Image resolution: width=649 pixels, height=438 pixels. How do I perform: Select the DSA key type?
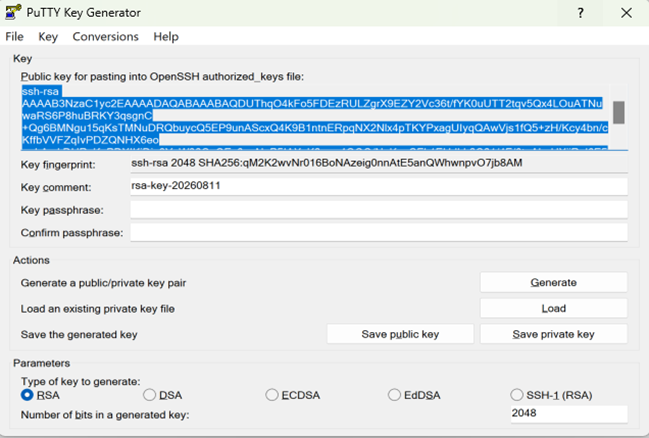click(163, 395)
